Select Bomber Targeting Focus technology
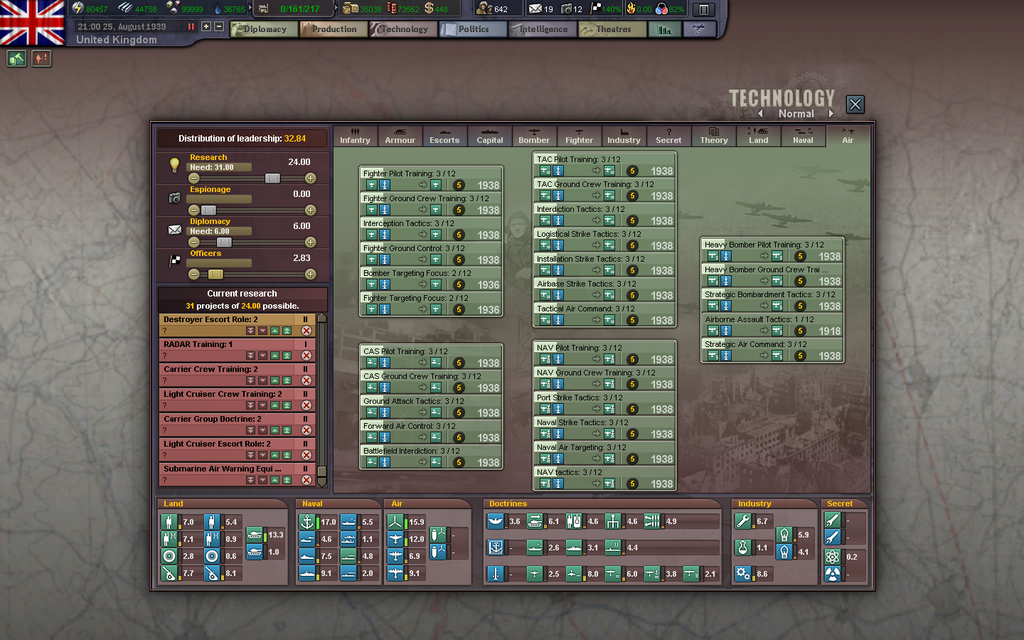The height and width of the screenshot is (640, 1024). click(x=431, y=279)
